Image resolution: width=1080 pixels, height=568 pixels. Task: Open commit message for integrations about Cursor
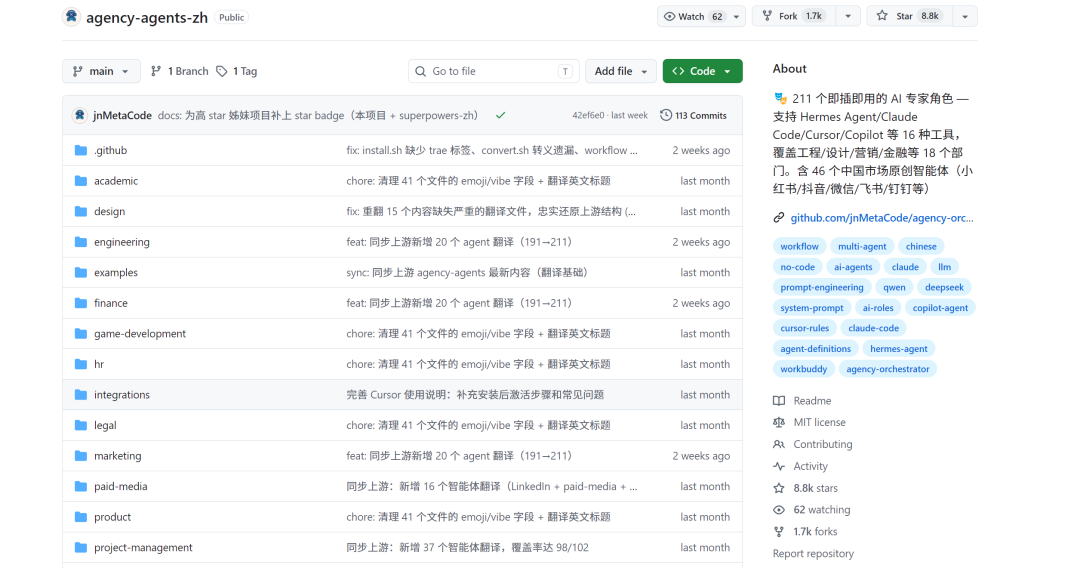pyautogui.click(x=475, y=395)
